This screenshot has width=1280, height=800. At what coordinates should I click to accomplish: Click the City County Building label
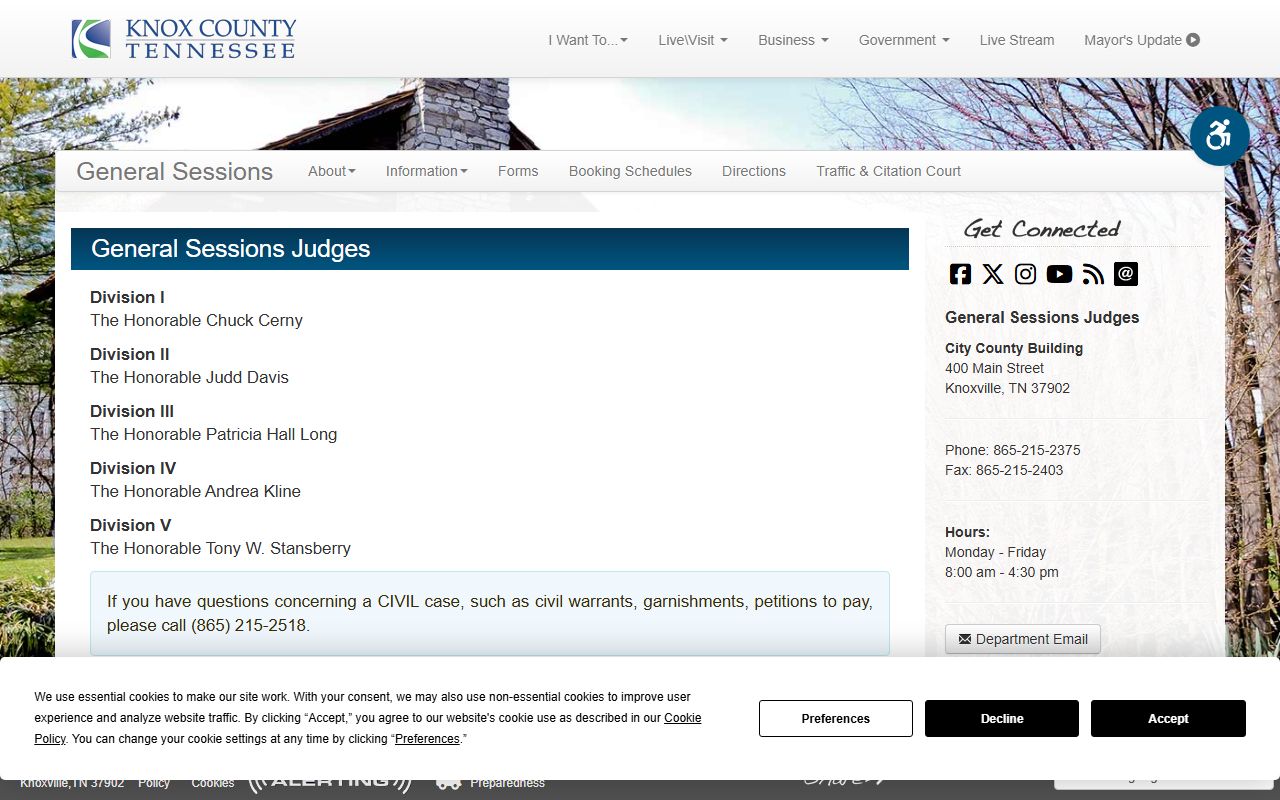point(1014,348)
